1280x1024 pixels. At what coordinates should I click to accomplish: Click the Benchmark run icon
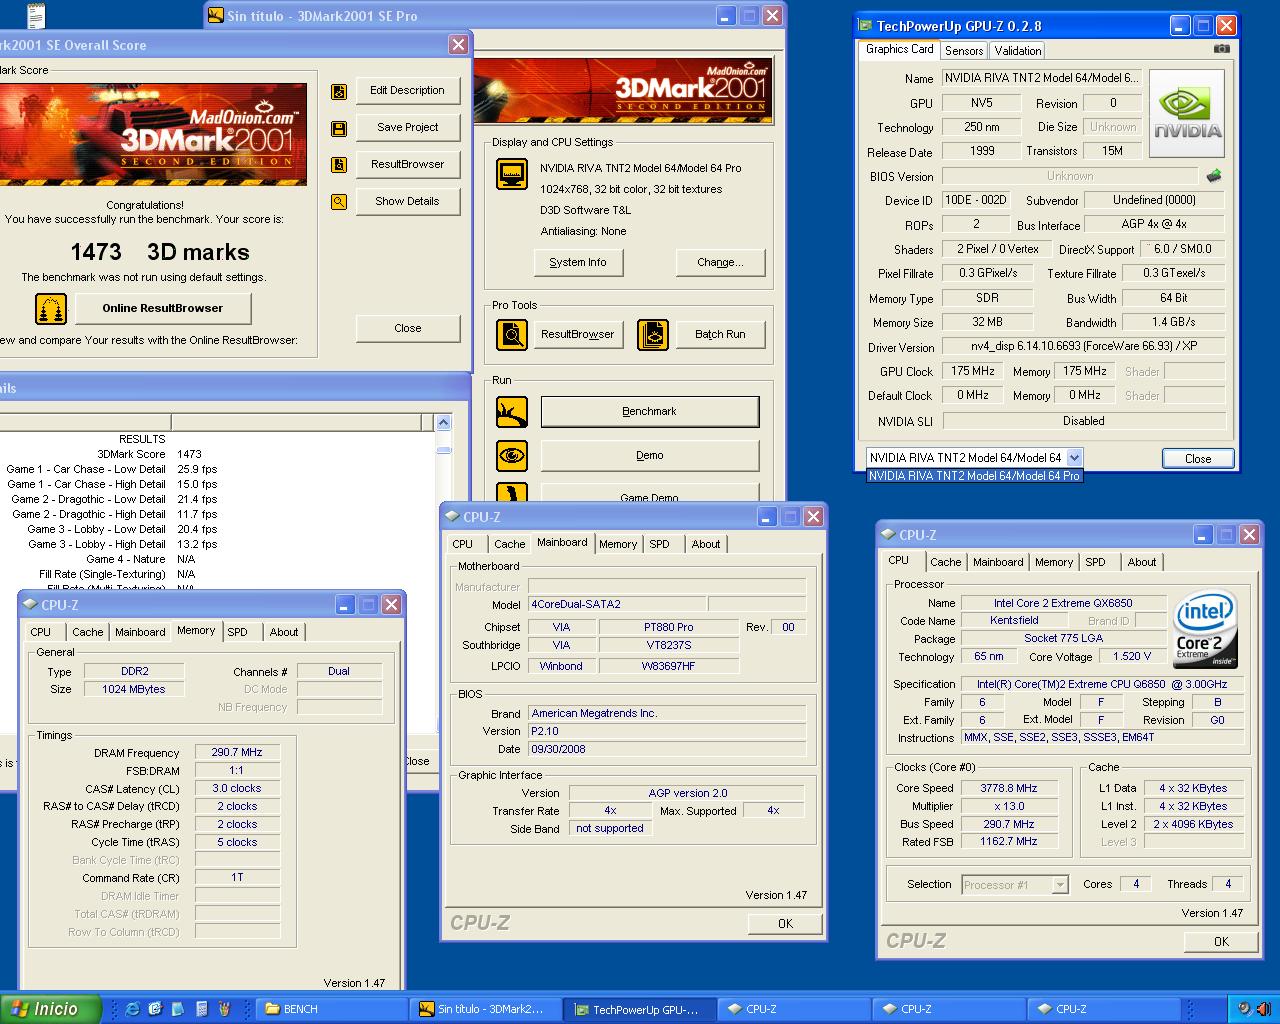[x=512, y=411]
